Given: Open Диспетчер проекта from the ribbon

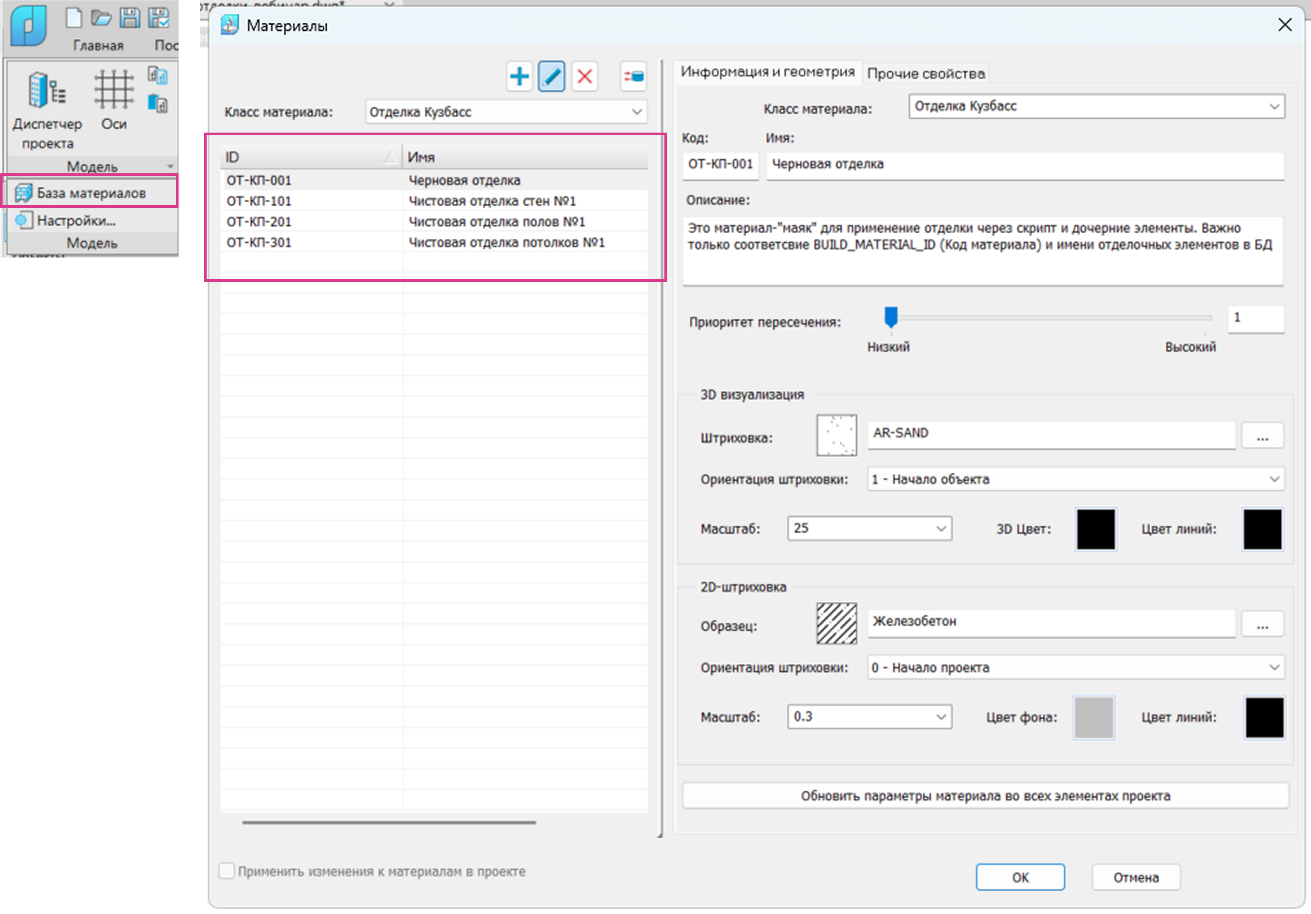Looking at the screenshot, I should (x=40, y=109).
